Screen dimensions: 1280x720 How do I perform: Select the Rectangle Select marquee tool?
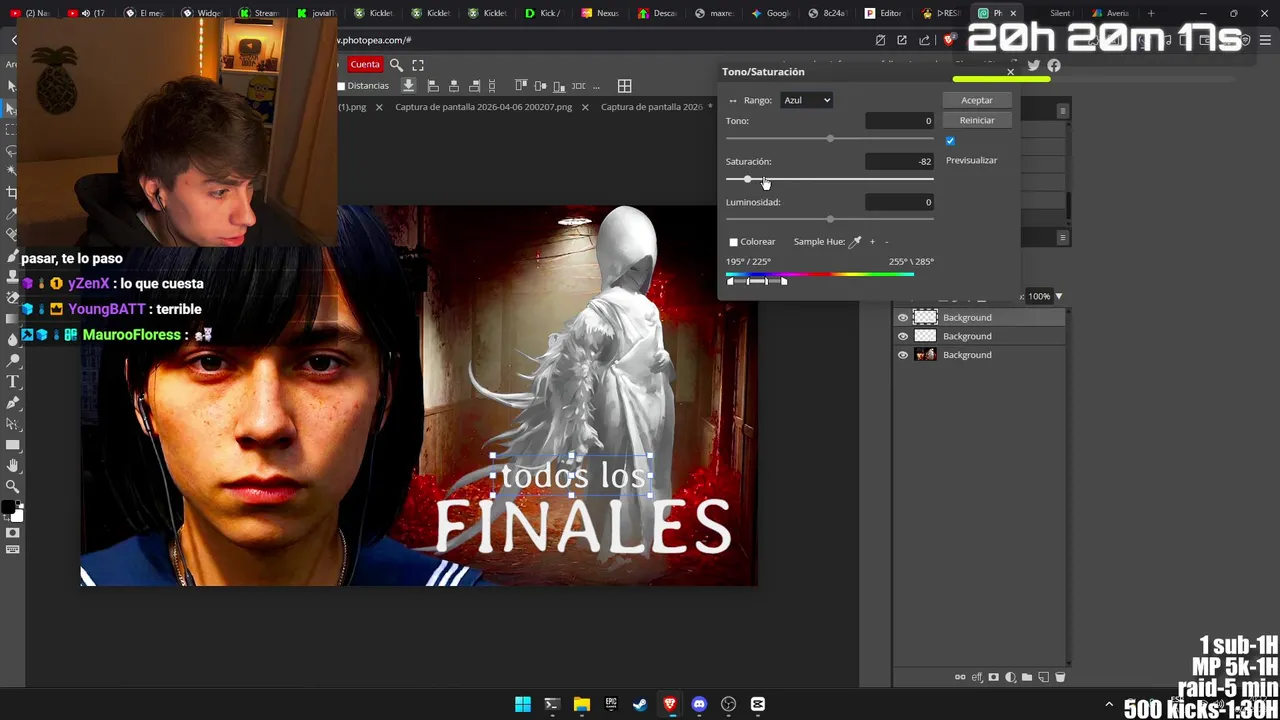pyautogui.click(x=12, y=130)
